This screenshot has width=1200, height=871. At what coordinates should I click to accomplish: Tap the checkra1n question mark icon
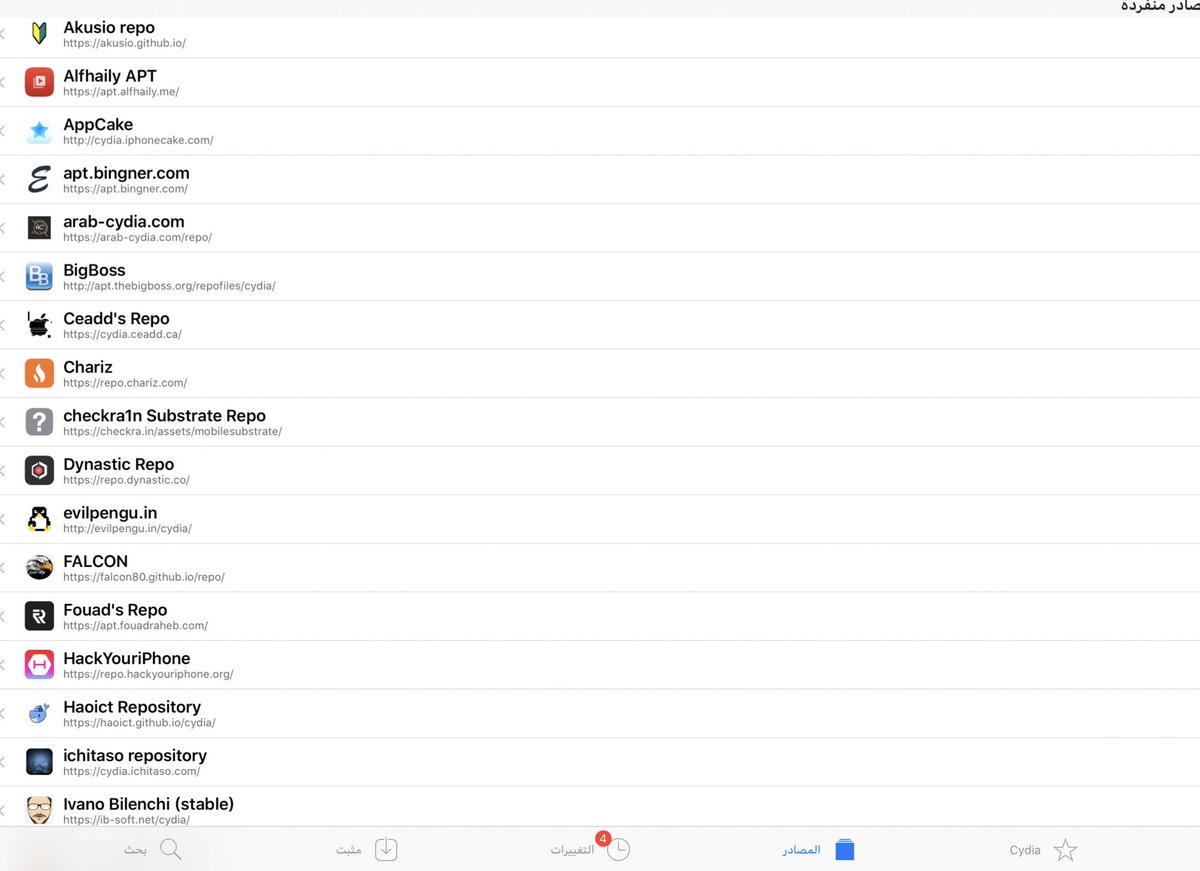click(x=39, y=422)
